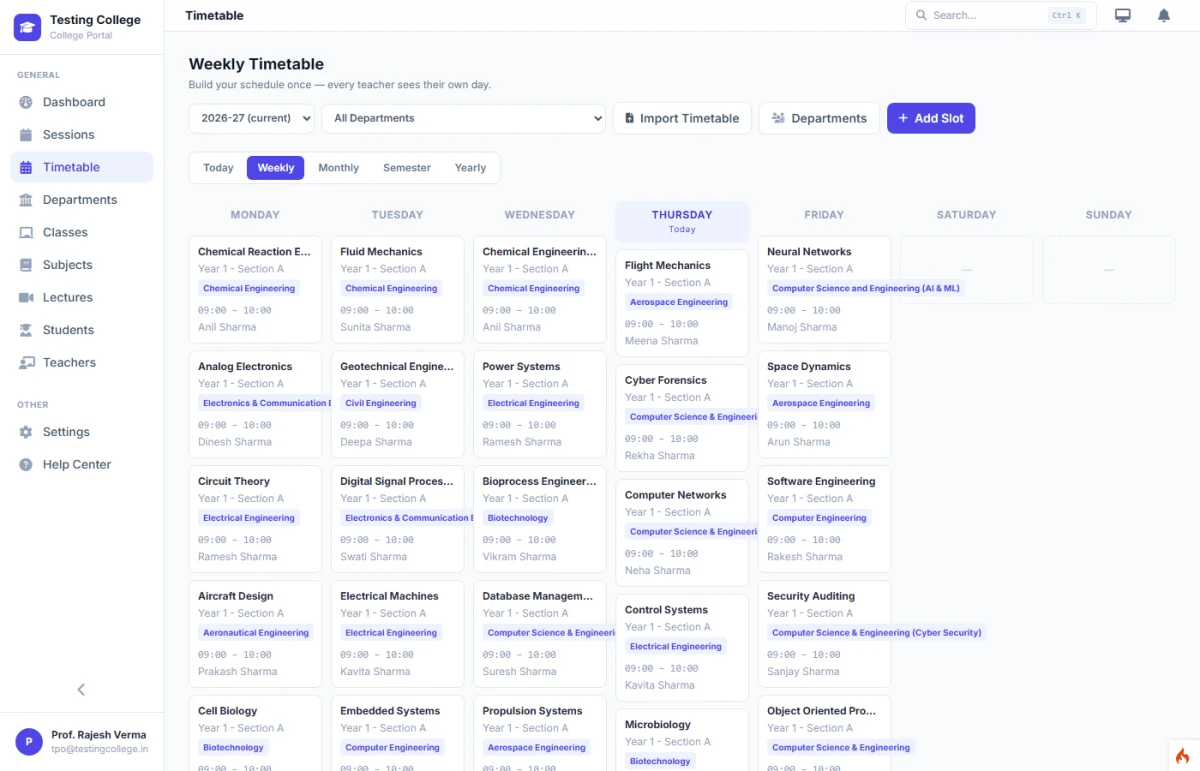Viewport: 1200px width, 771px height.
Task: Click the flame icon in bottom corner
Action: click(1183, 755)
